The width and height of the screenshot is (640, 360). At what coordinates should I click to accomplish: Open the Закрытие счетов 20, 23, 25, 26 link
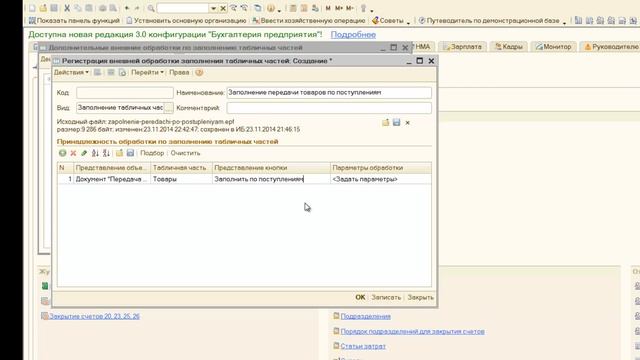[x=94, y=316]
